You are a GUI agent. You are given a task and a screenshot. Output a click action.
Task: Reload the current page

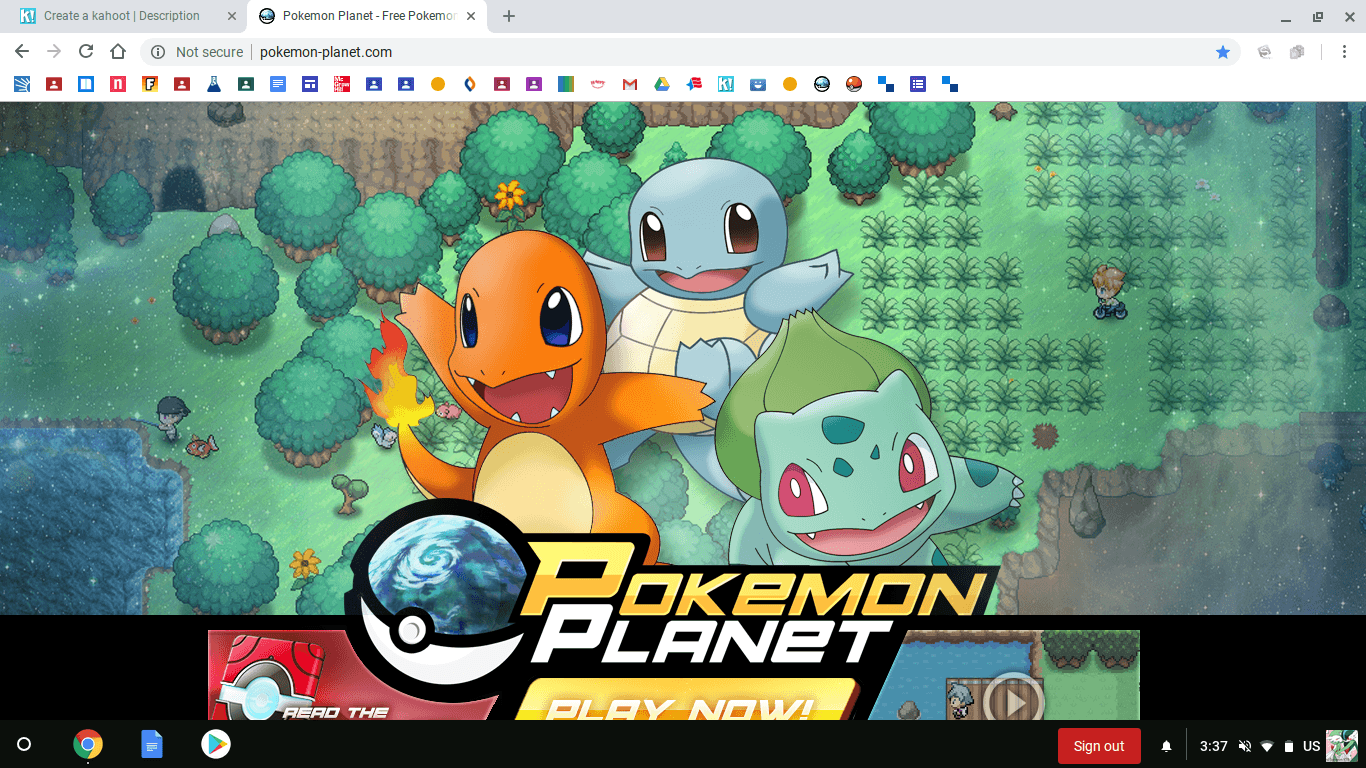[x=86, y=52]
